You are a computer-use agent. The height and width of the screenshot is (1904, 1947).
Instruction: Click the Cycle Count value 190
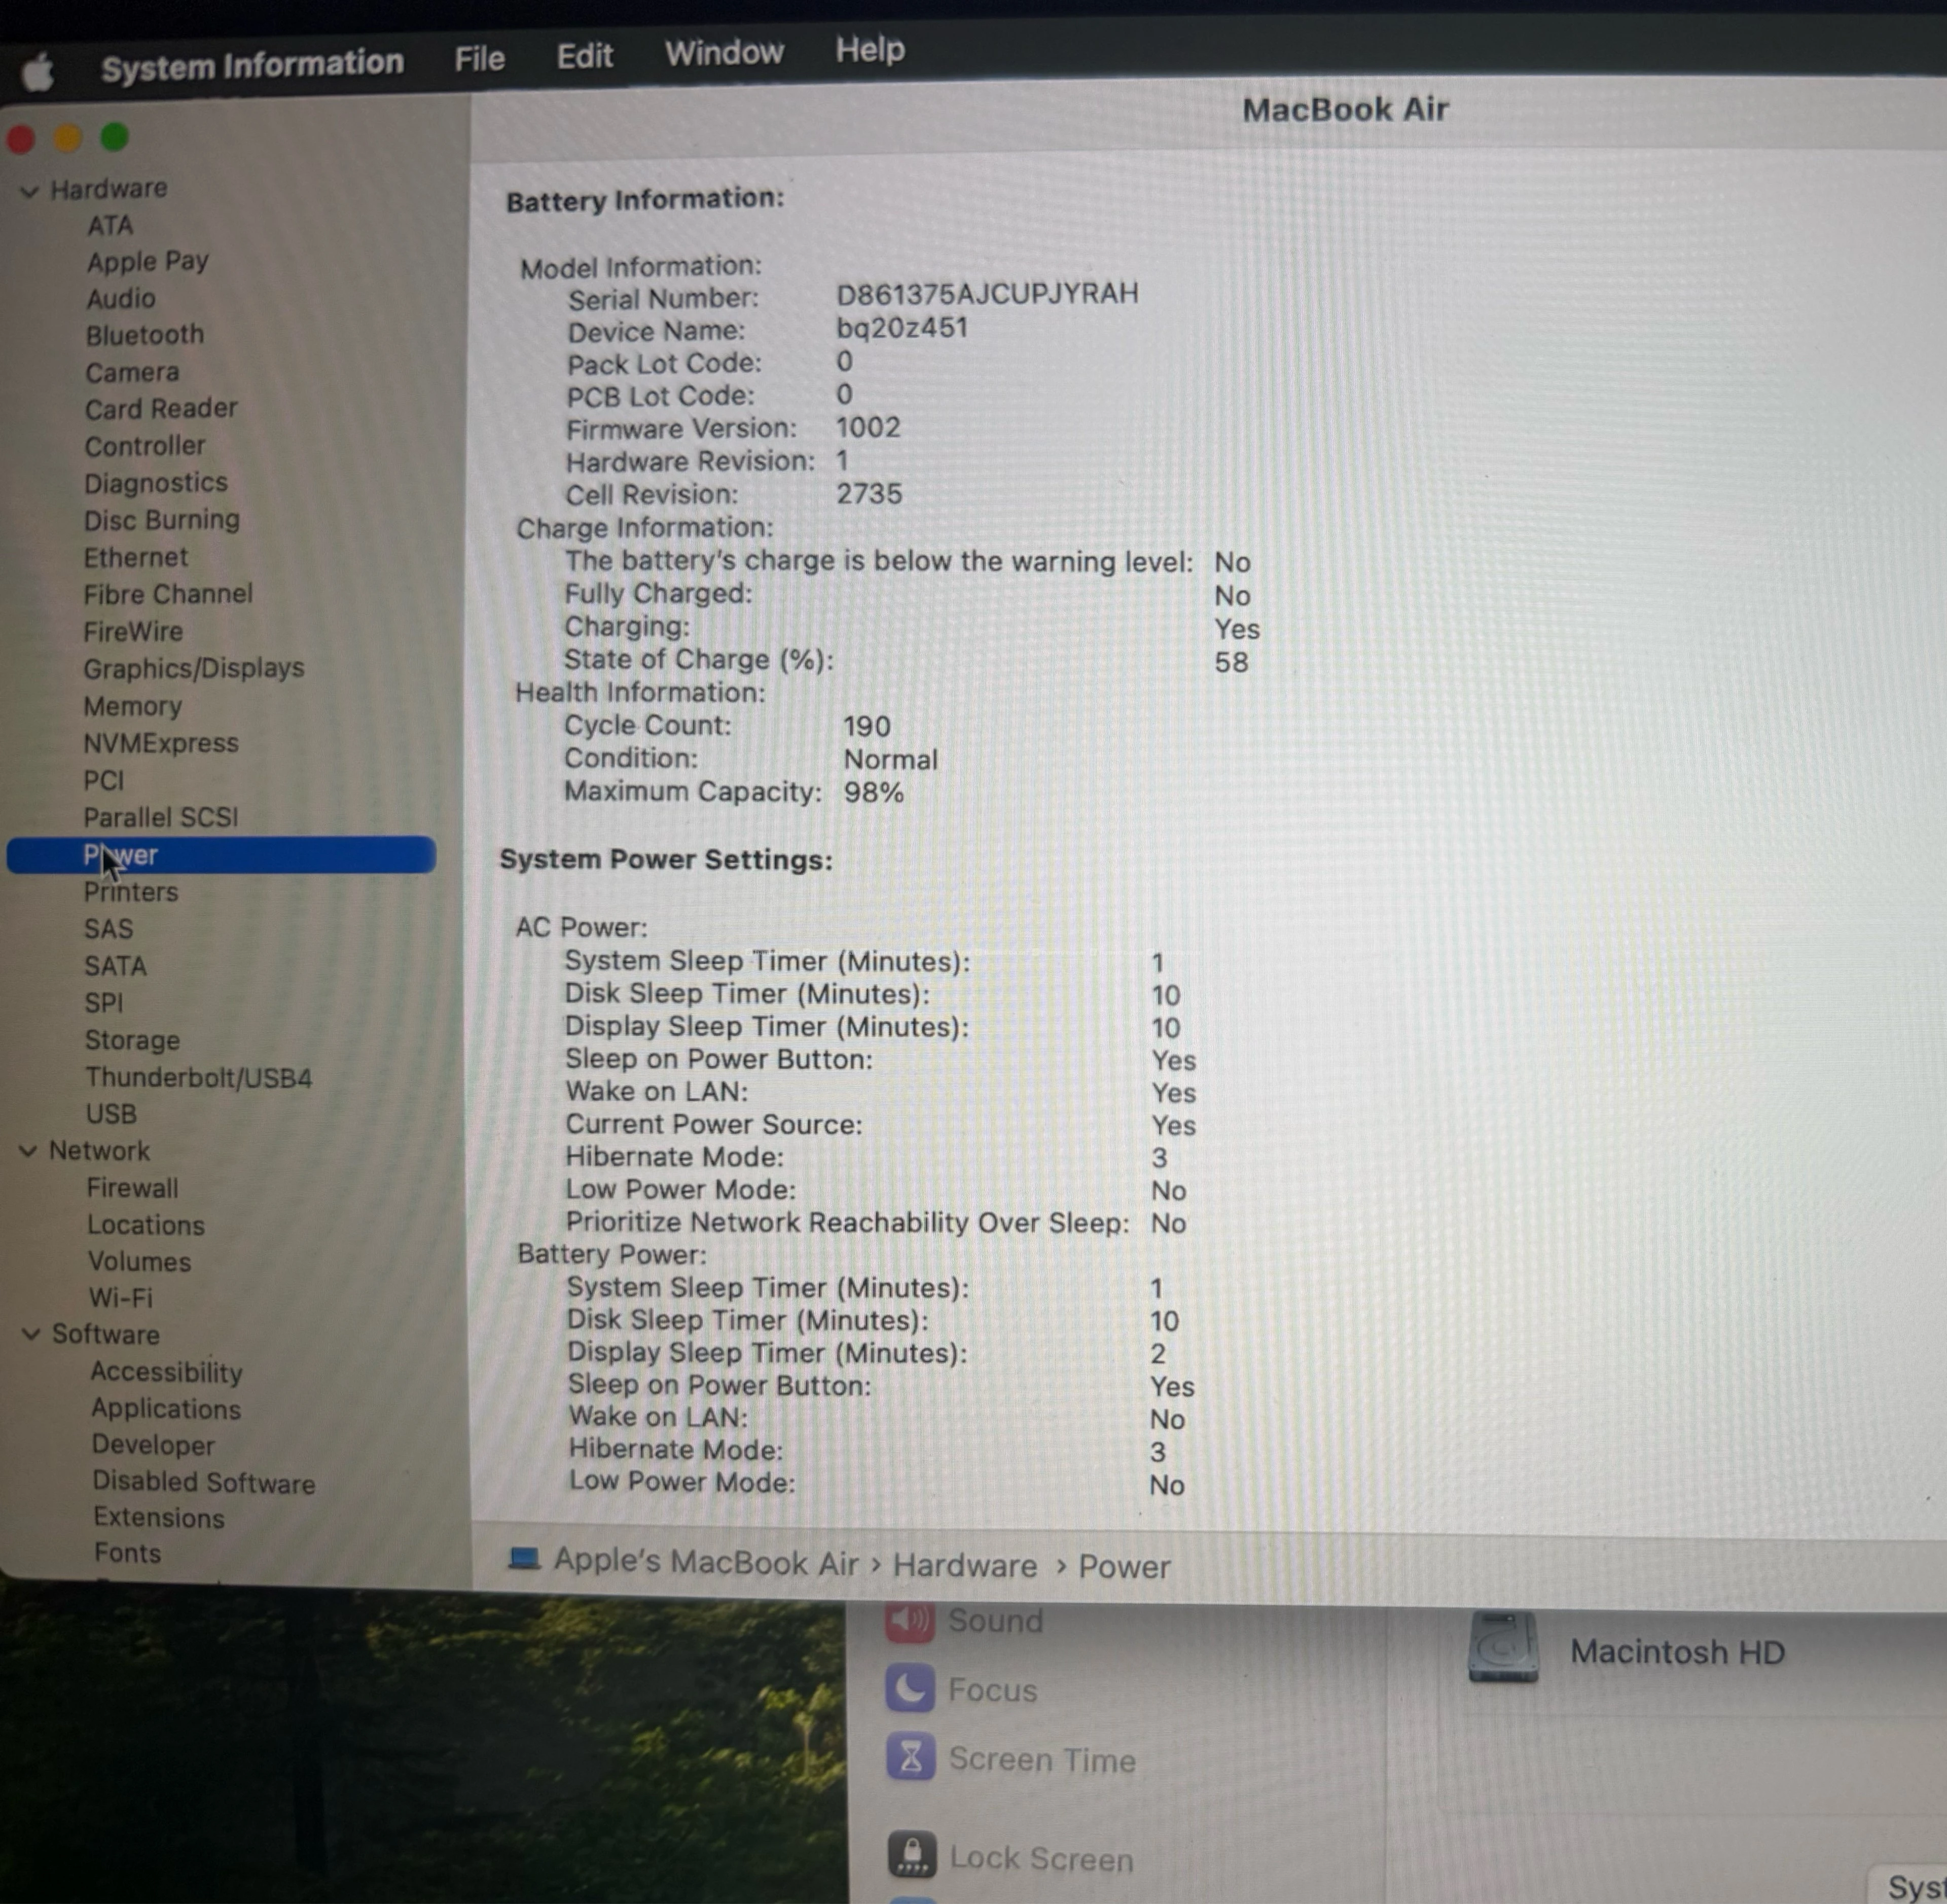(x=867, y=726)
